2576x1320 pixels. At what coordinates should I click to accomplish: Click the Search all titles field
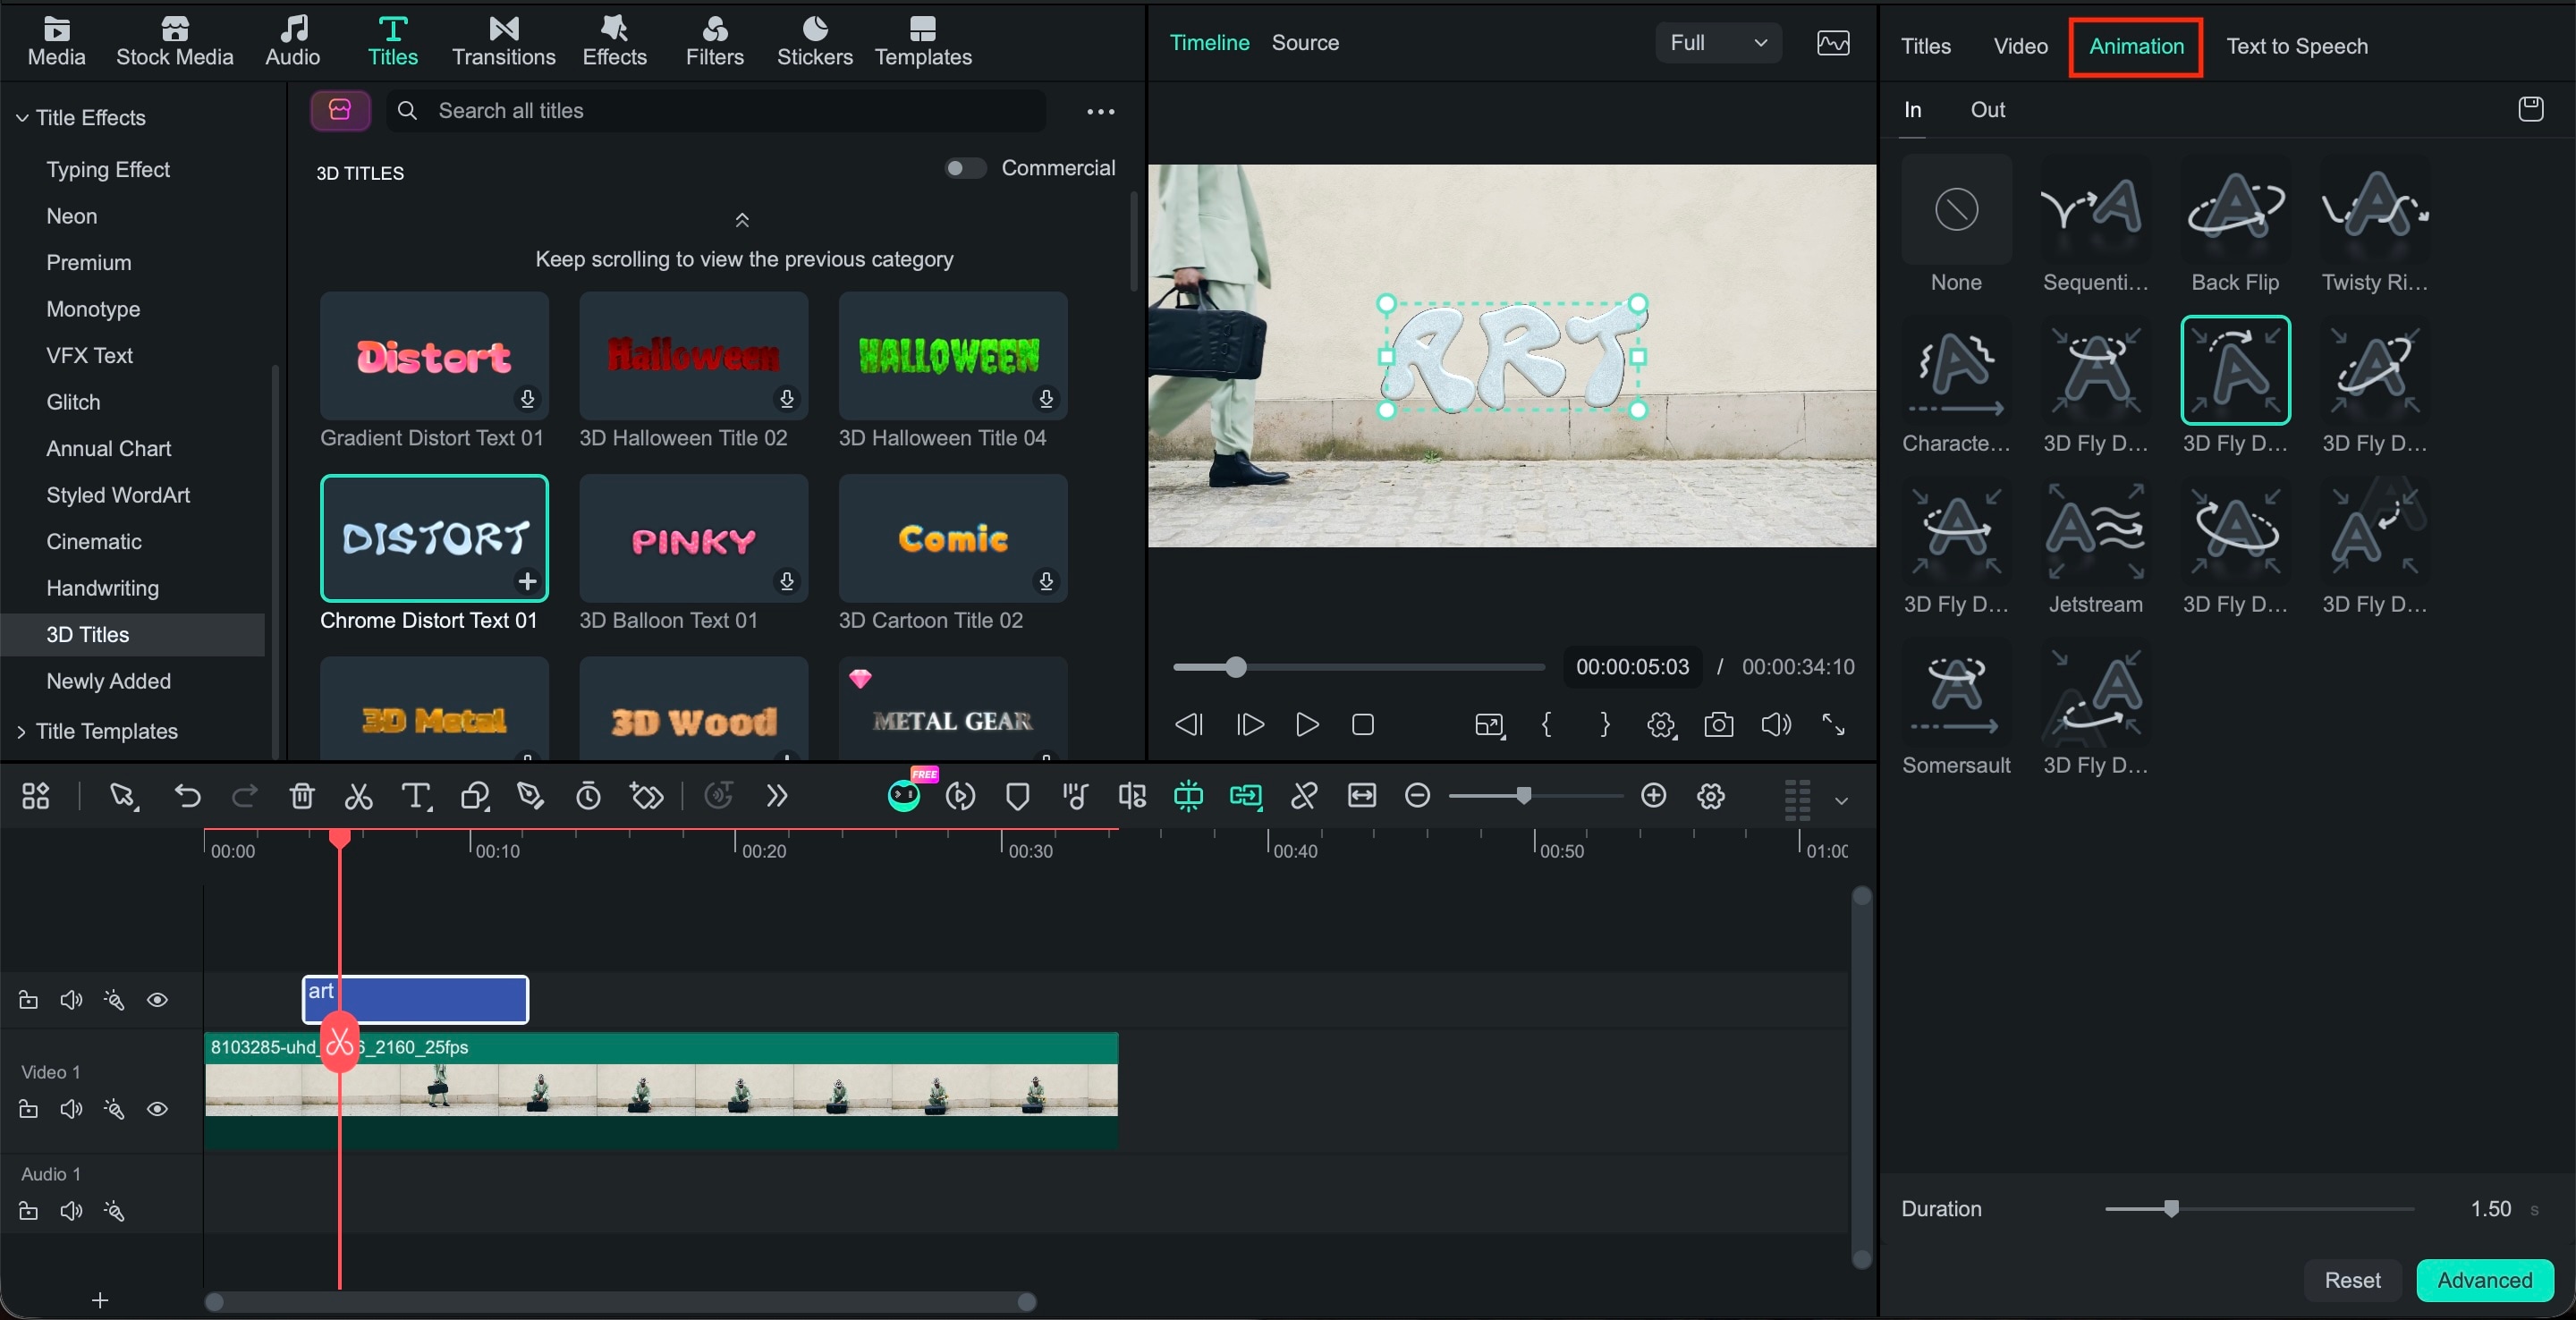[x=716, y=111]
